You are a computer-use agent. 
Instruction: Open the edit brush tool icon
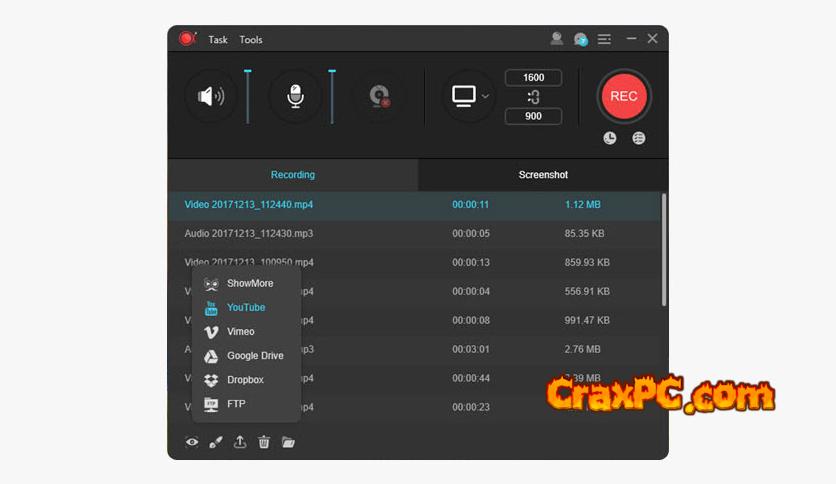[x=216, y=442]
